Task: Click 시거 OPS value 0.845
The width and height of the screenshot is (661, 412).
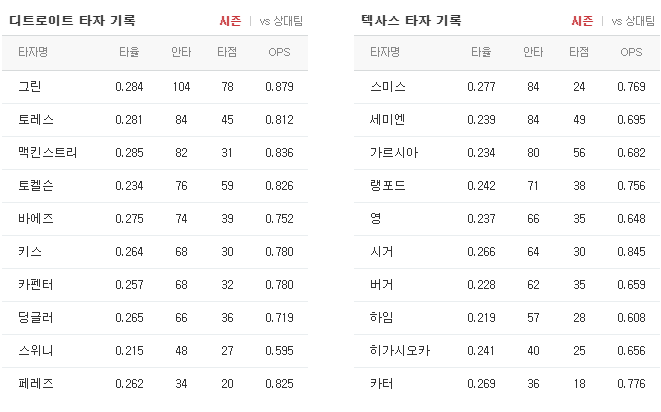Action: coord(631,252)
